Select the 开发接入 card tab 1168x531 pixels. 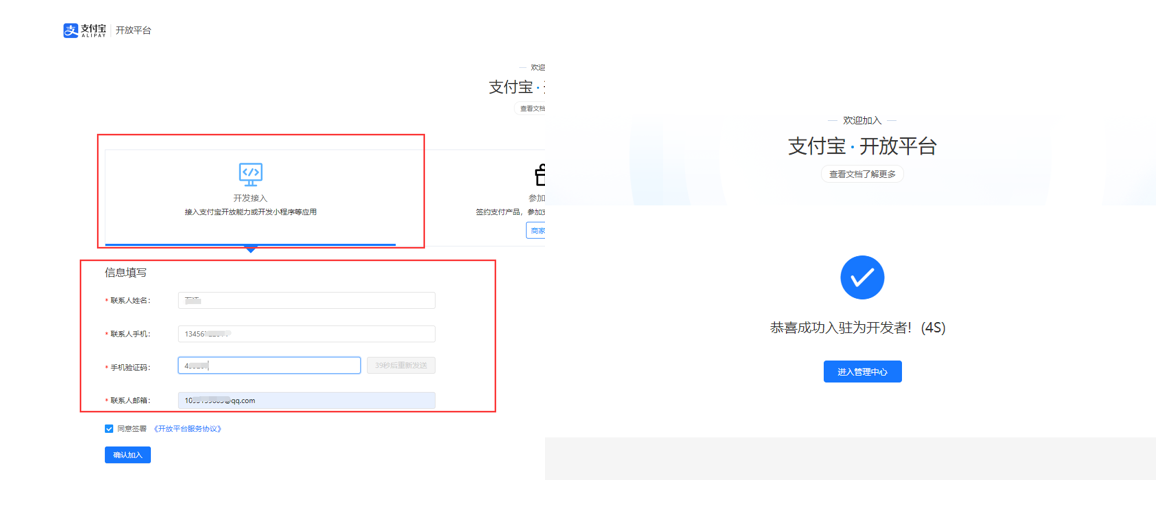coord(250,197)
